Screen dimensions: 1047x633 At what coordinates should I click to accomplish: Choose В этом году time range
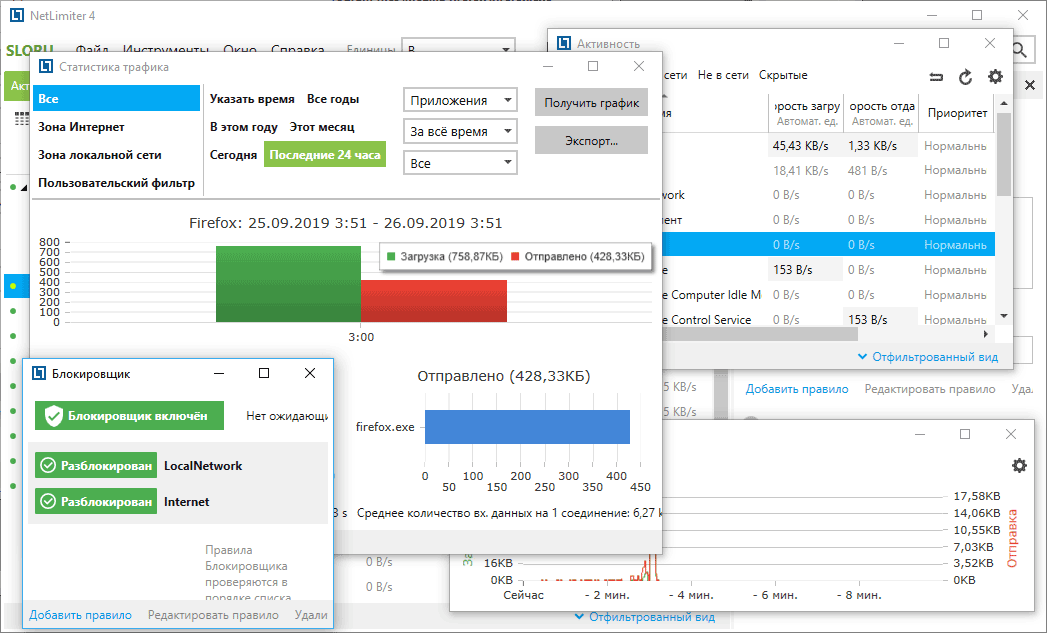243,127
